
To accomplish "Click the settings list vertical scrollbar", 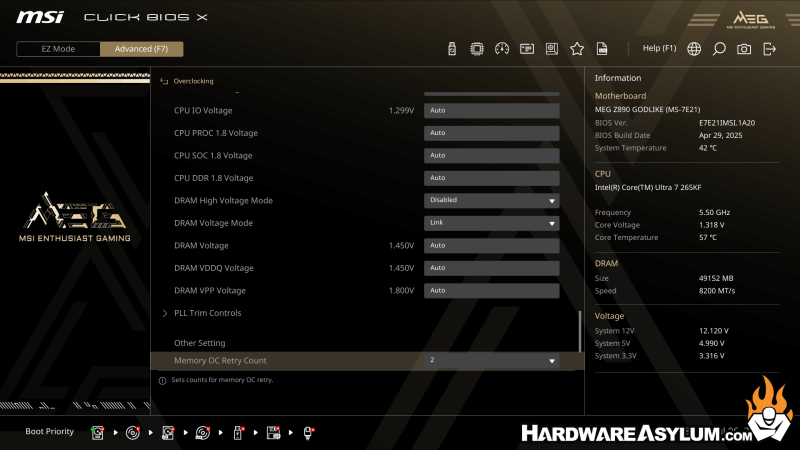I will [580, 332].
